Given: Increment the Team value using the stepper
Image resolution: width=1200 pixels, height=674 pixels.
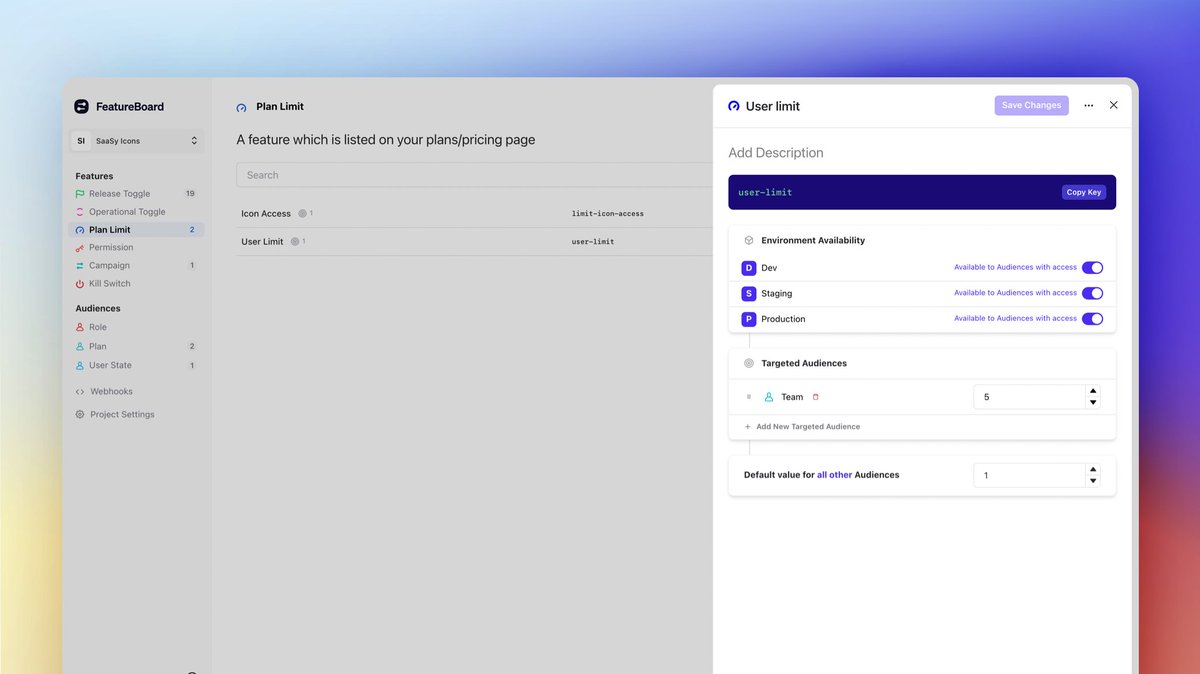Looking at the screenshot, I should [1093, 390].
